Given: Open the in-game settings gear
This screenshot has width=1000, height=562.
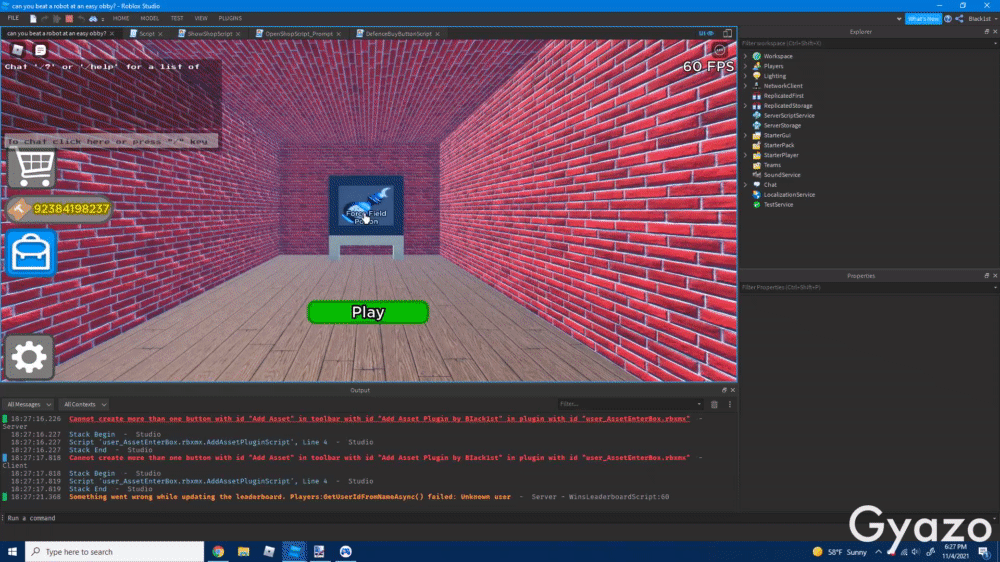Looking at the screenshot, I should [29, 357].
